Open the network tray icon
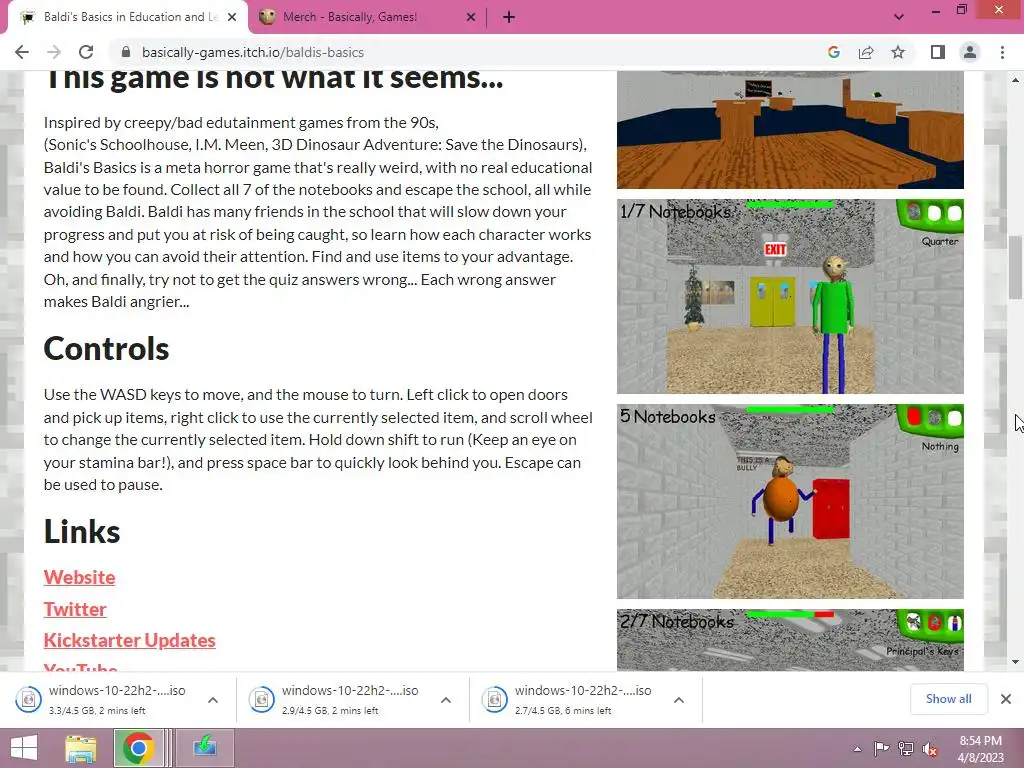1024x768 pixels. pyautogui.click(x=906, y=749)
